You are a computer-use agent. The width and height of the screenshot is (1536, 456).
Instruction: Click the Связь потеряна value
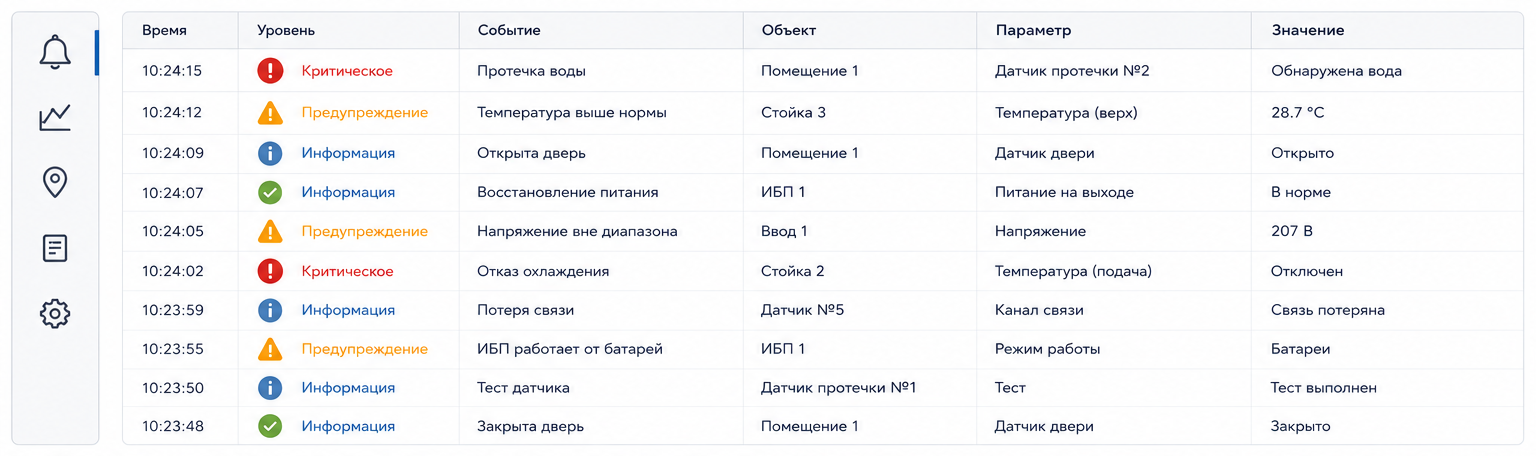pos(1328,310)
